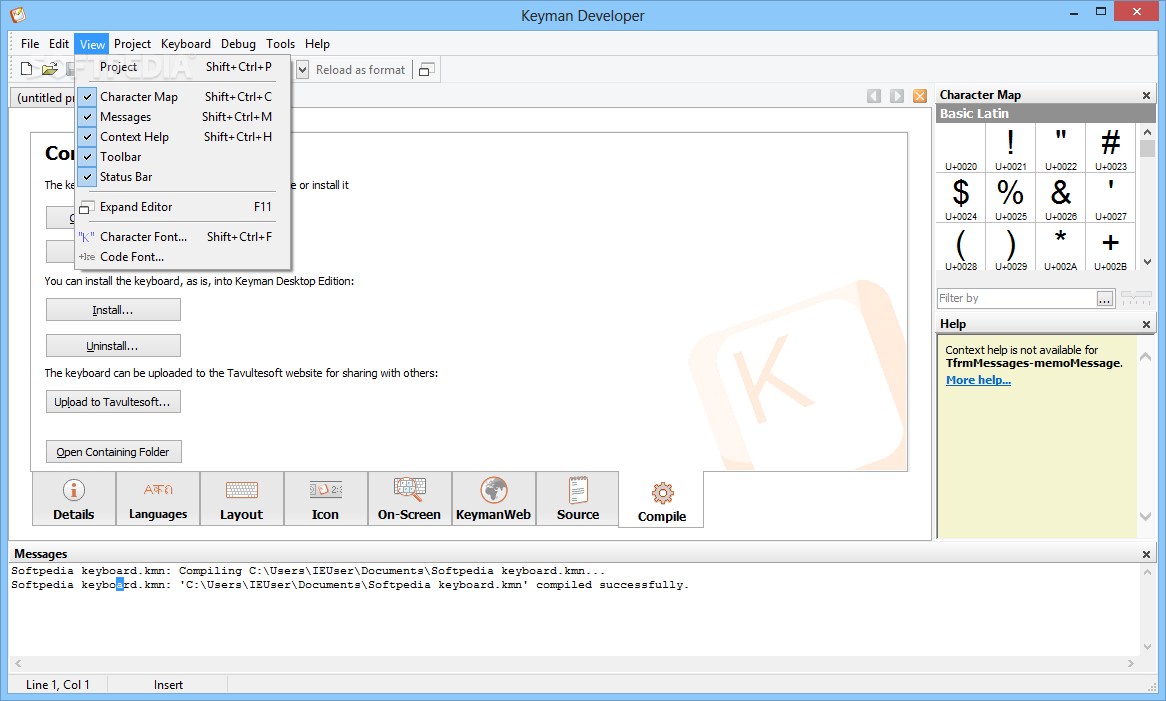Click the New file toolbar icon
This screenshot has height=701, width=1166.
(x=27, y=69)
